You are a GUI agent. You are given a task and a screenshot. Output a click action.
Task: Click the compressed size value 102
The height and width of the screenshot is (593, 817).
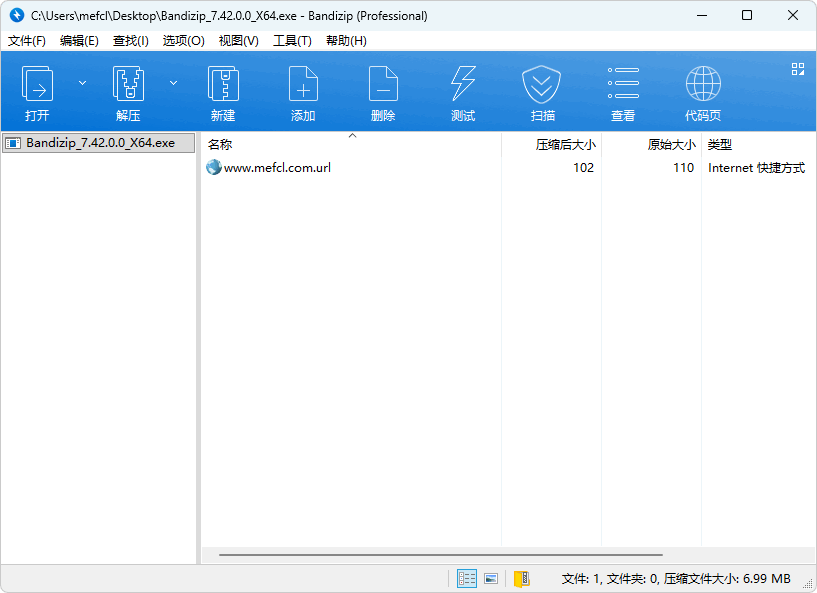coord(584,168)
